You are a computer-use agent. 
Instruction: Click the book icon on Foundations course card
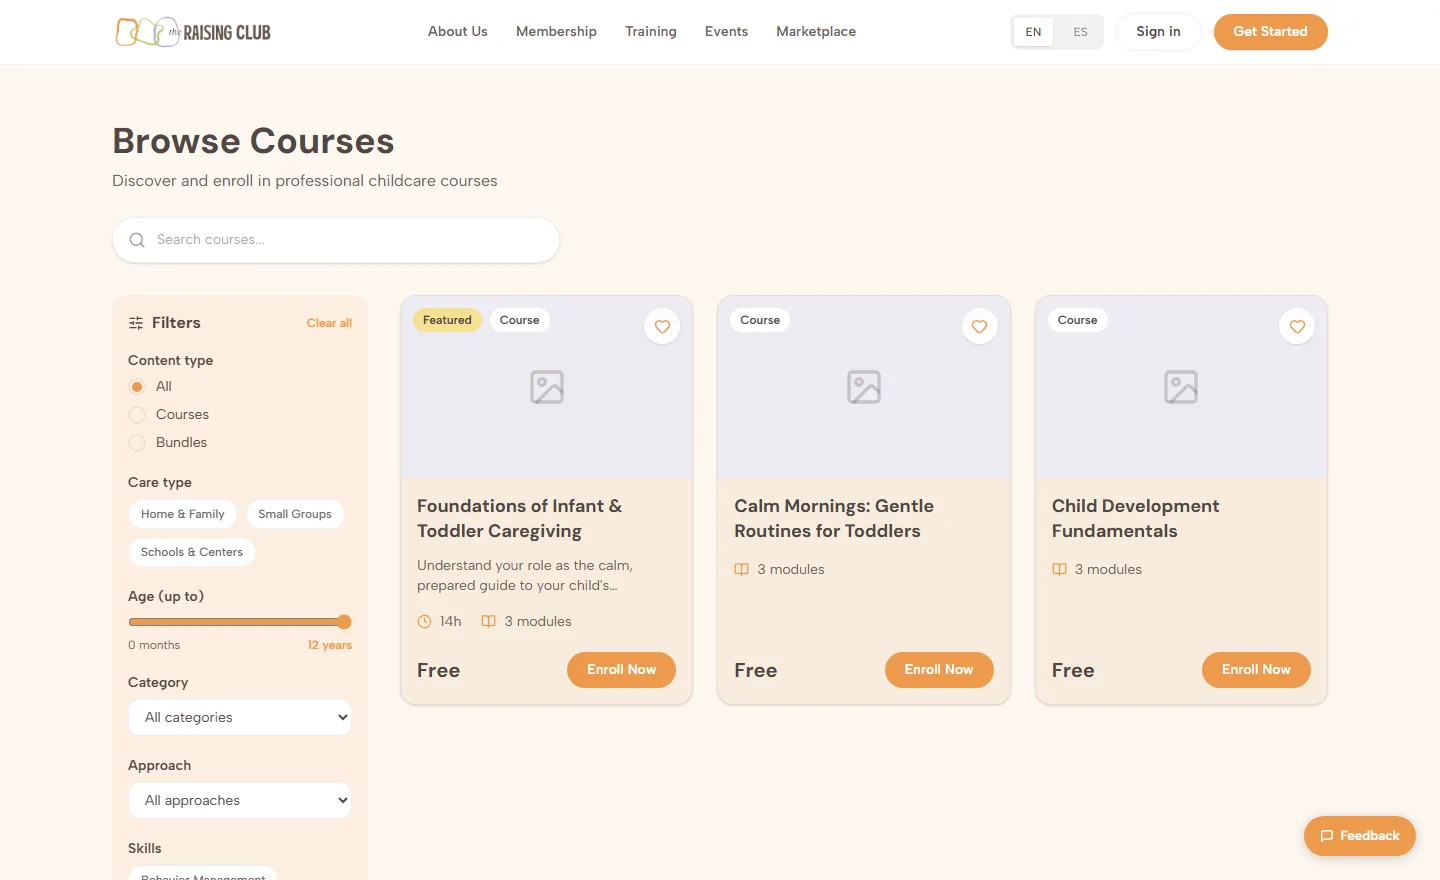pyautogui.click(x=488, y=621)
